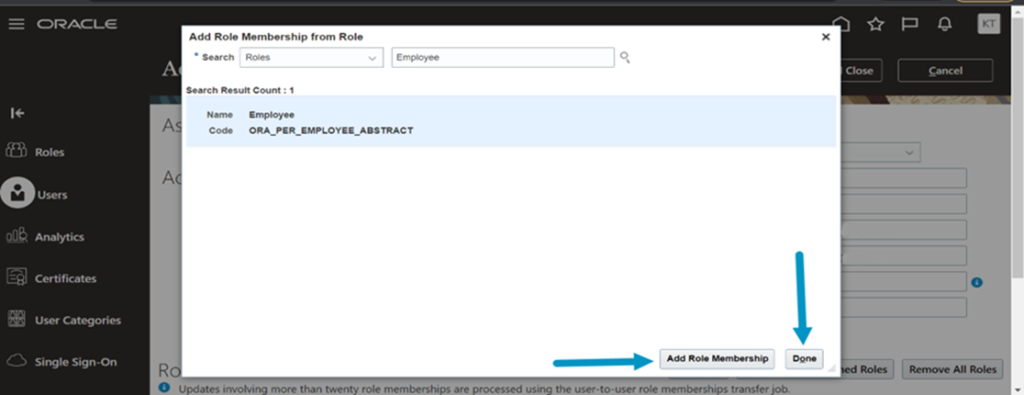1024x395 pixels.
Task: Open the hamburger navigation menu
Action: [16, 24]
